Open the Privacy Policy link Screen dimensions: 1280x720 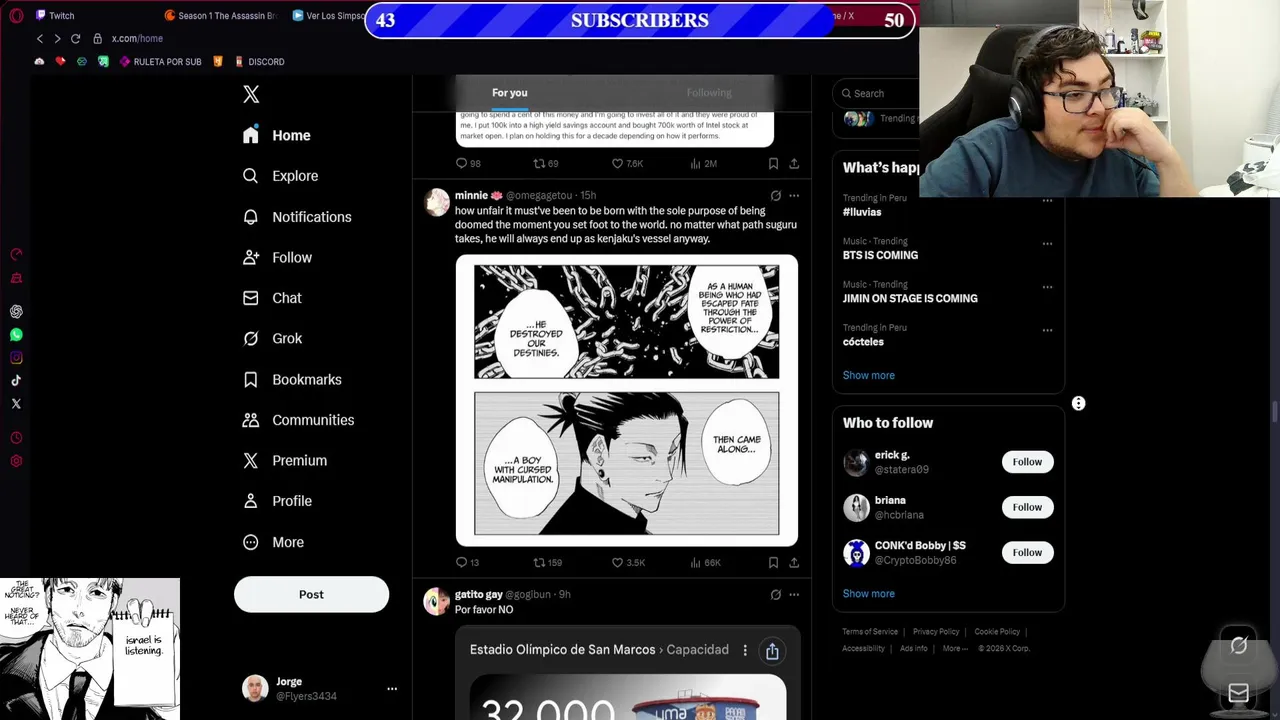click(936, 632)
